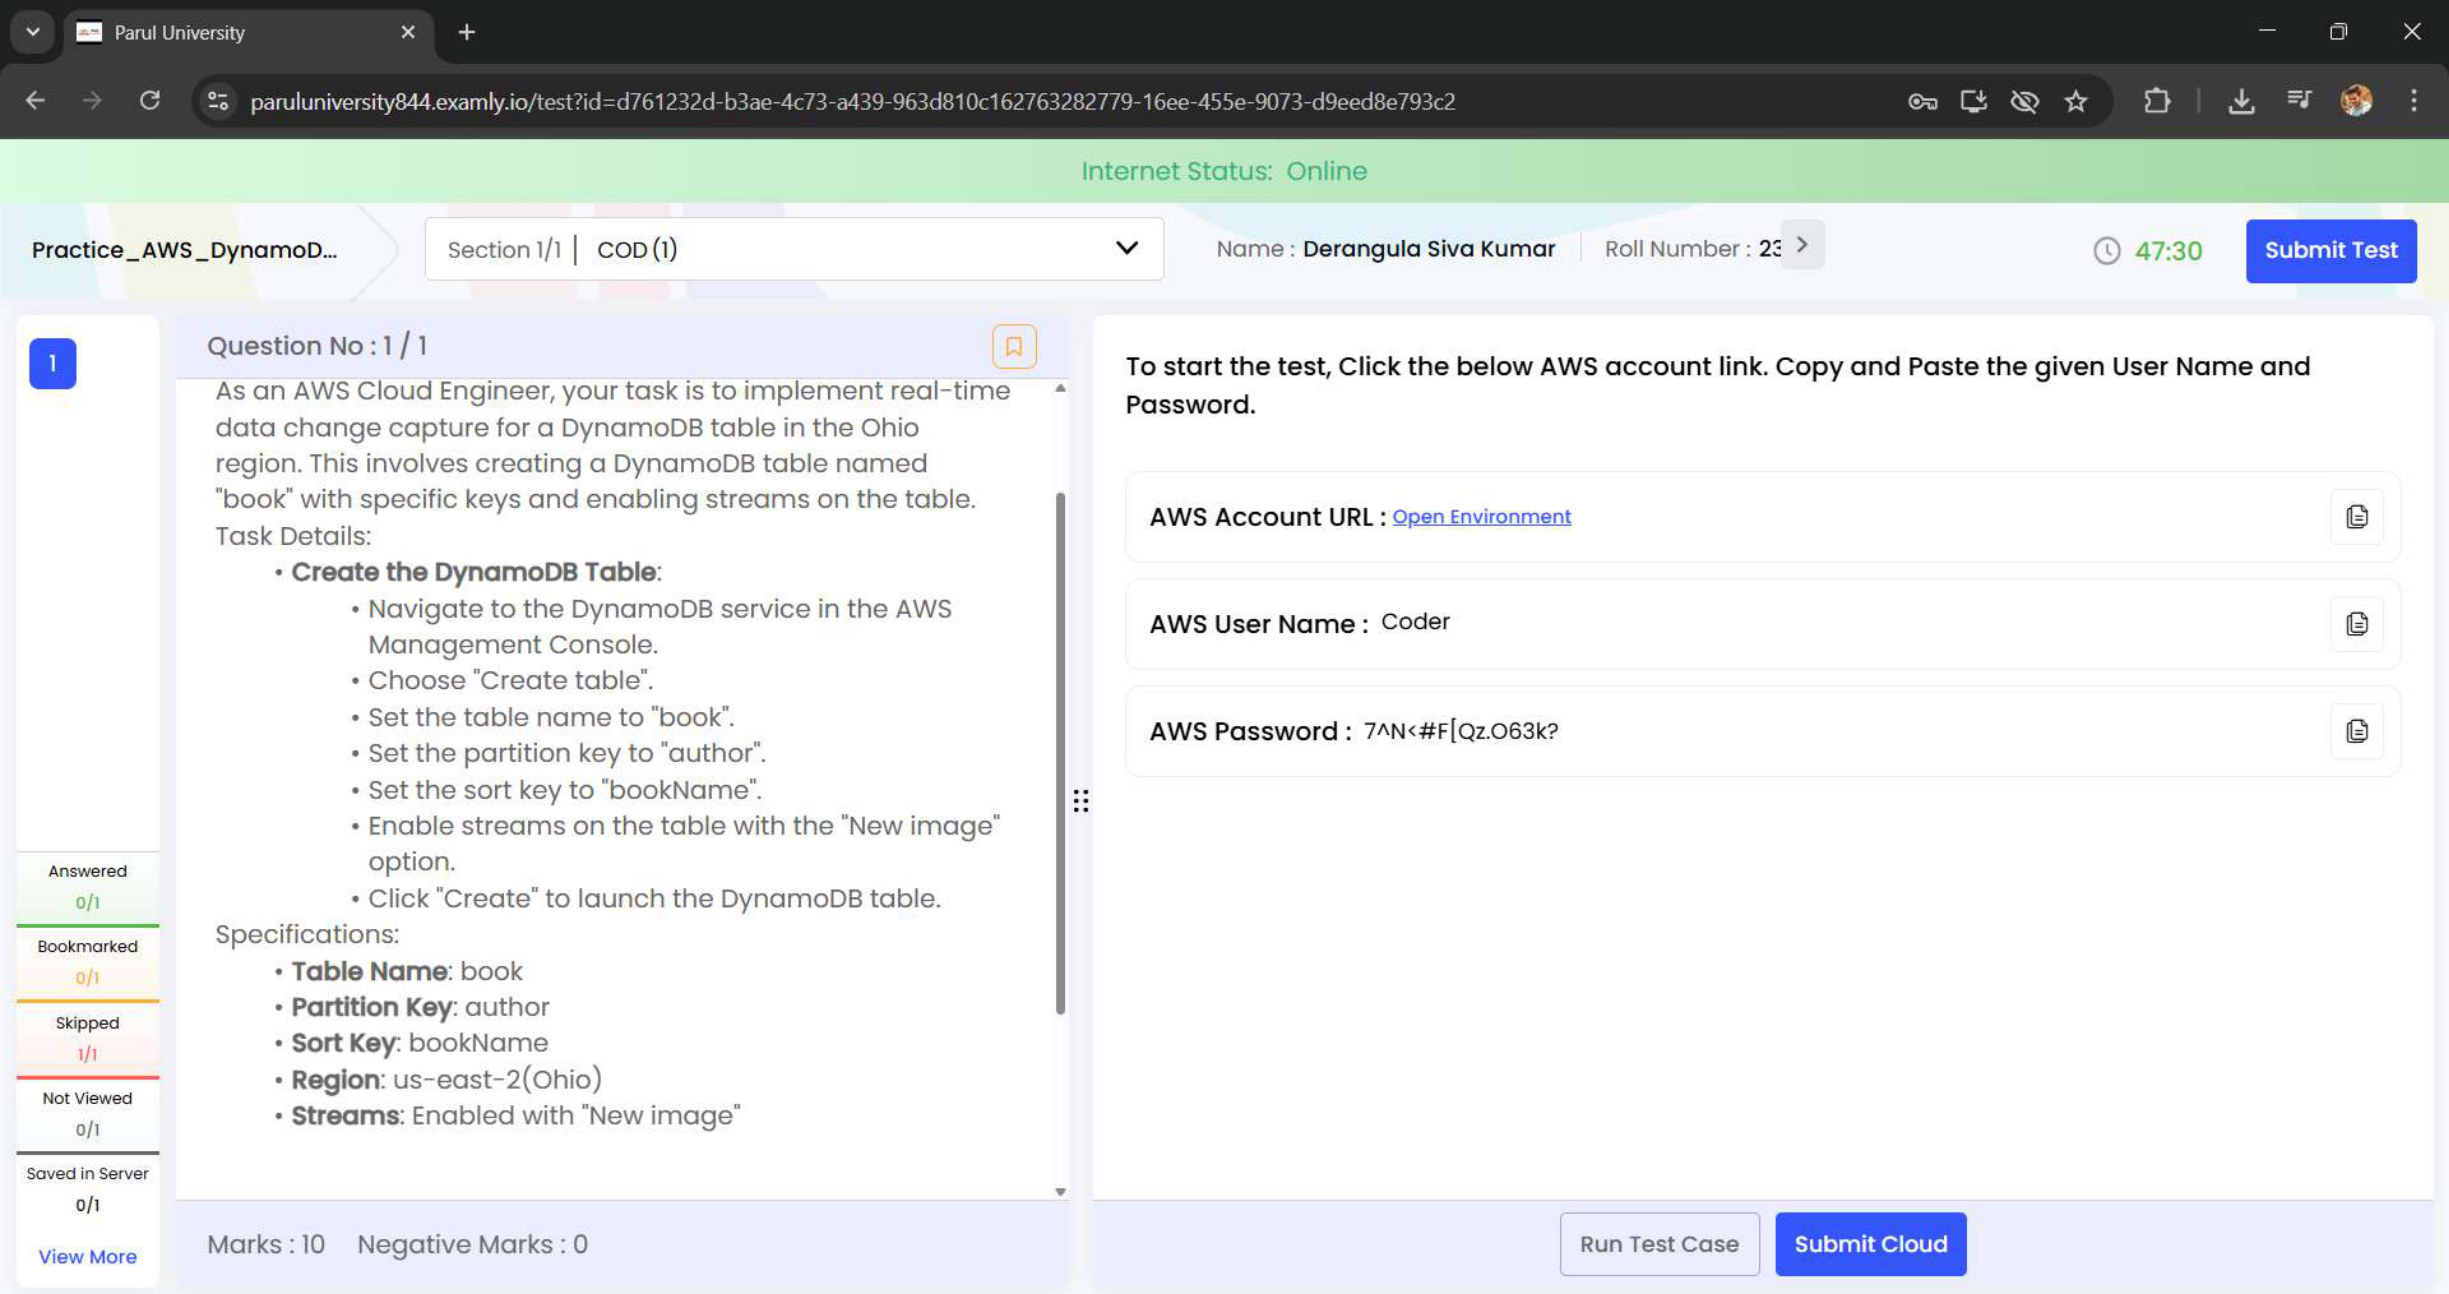The width and height of the screenshot is (2449, 1294).
Task: Click the Marks : 10 label
Action: click(x=265, y=1243)
